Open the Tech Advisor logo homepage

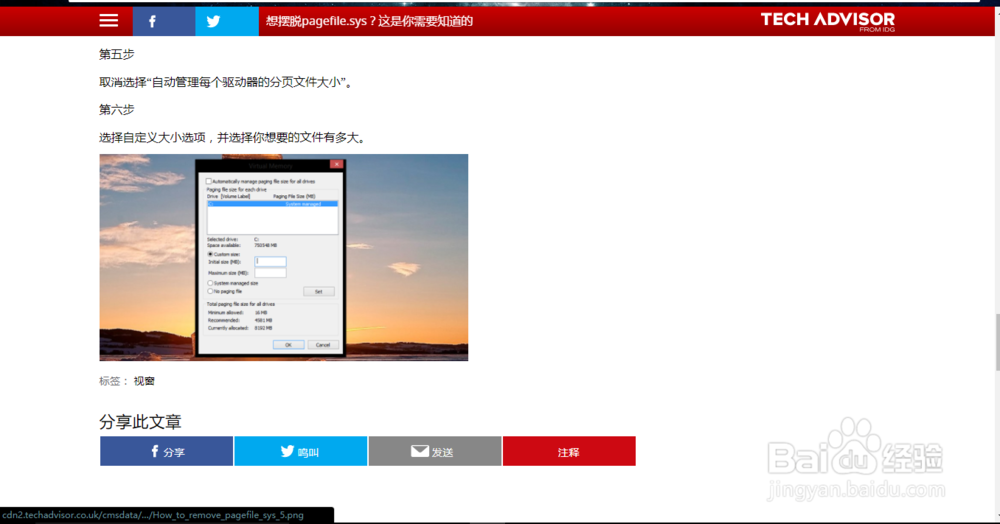tap(828, 21)
